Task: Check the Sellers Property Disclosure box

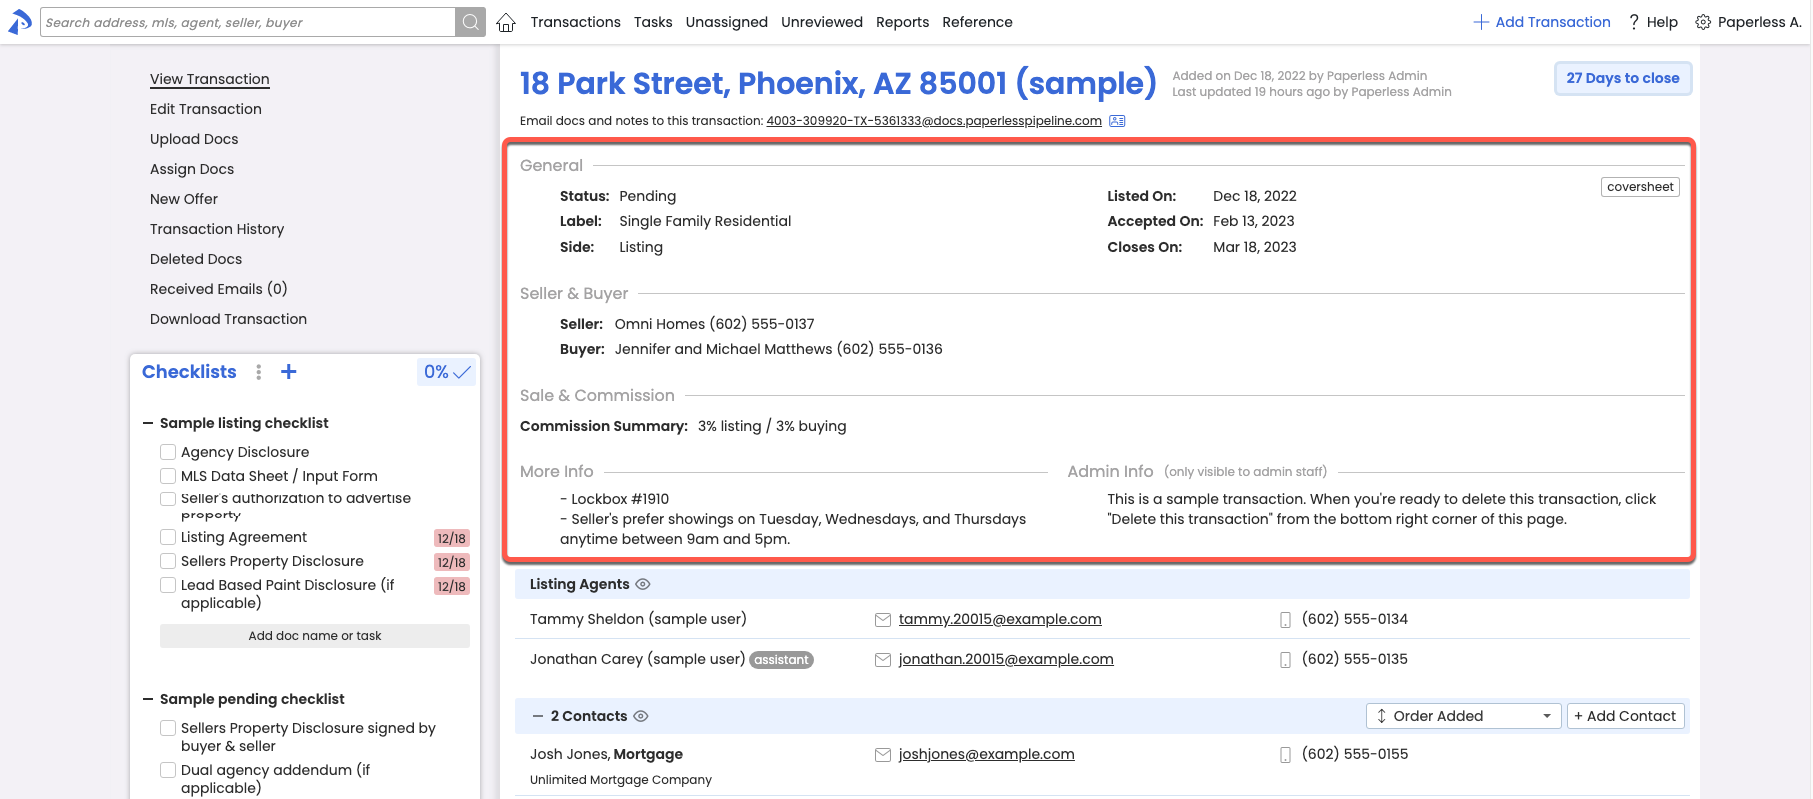Action: coord(168,561)
